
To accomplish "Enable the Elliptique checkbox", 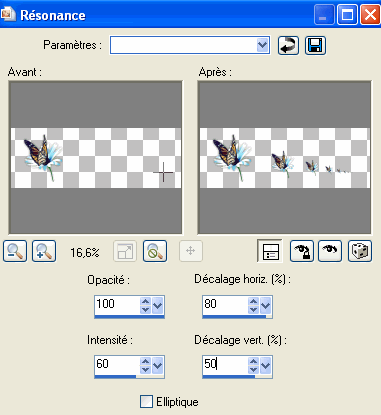I will [146, 402].
